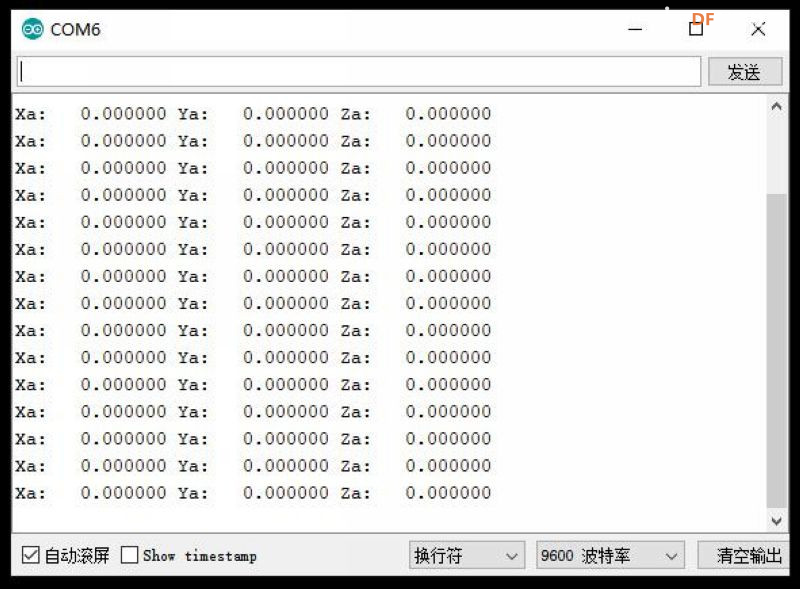This screenshot has width=800, height=589.
Task: Click the scrollbar up arrow
Action: pyautogui.click(x=777, y=107)
